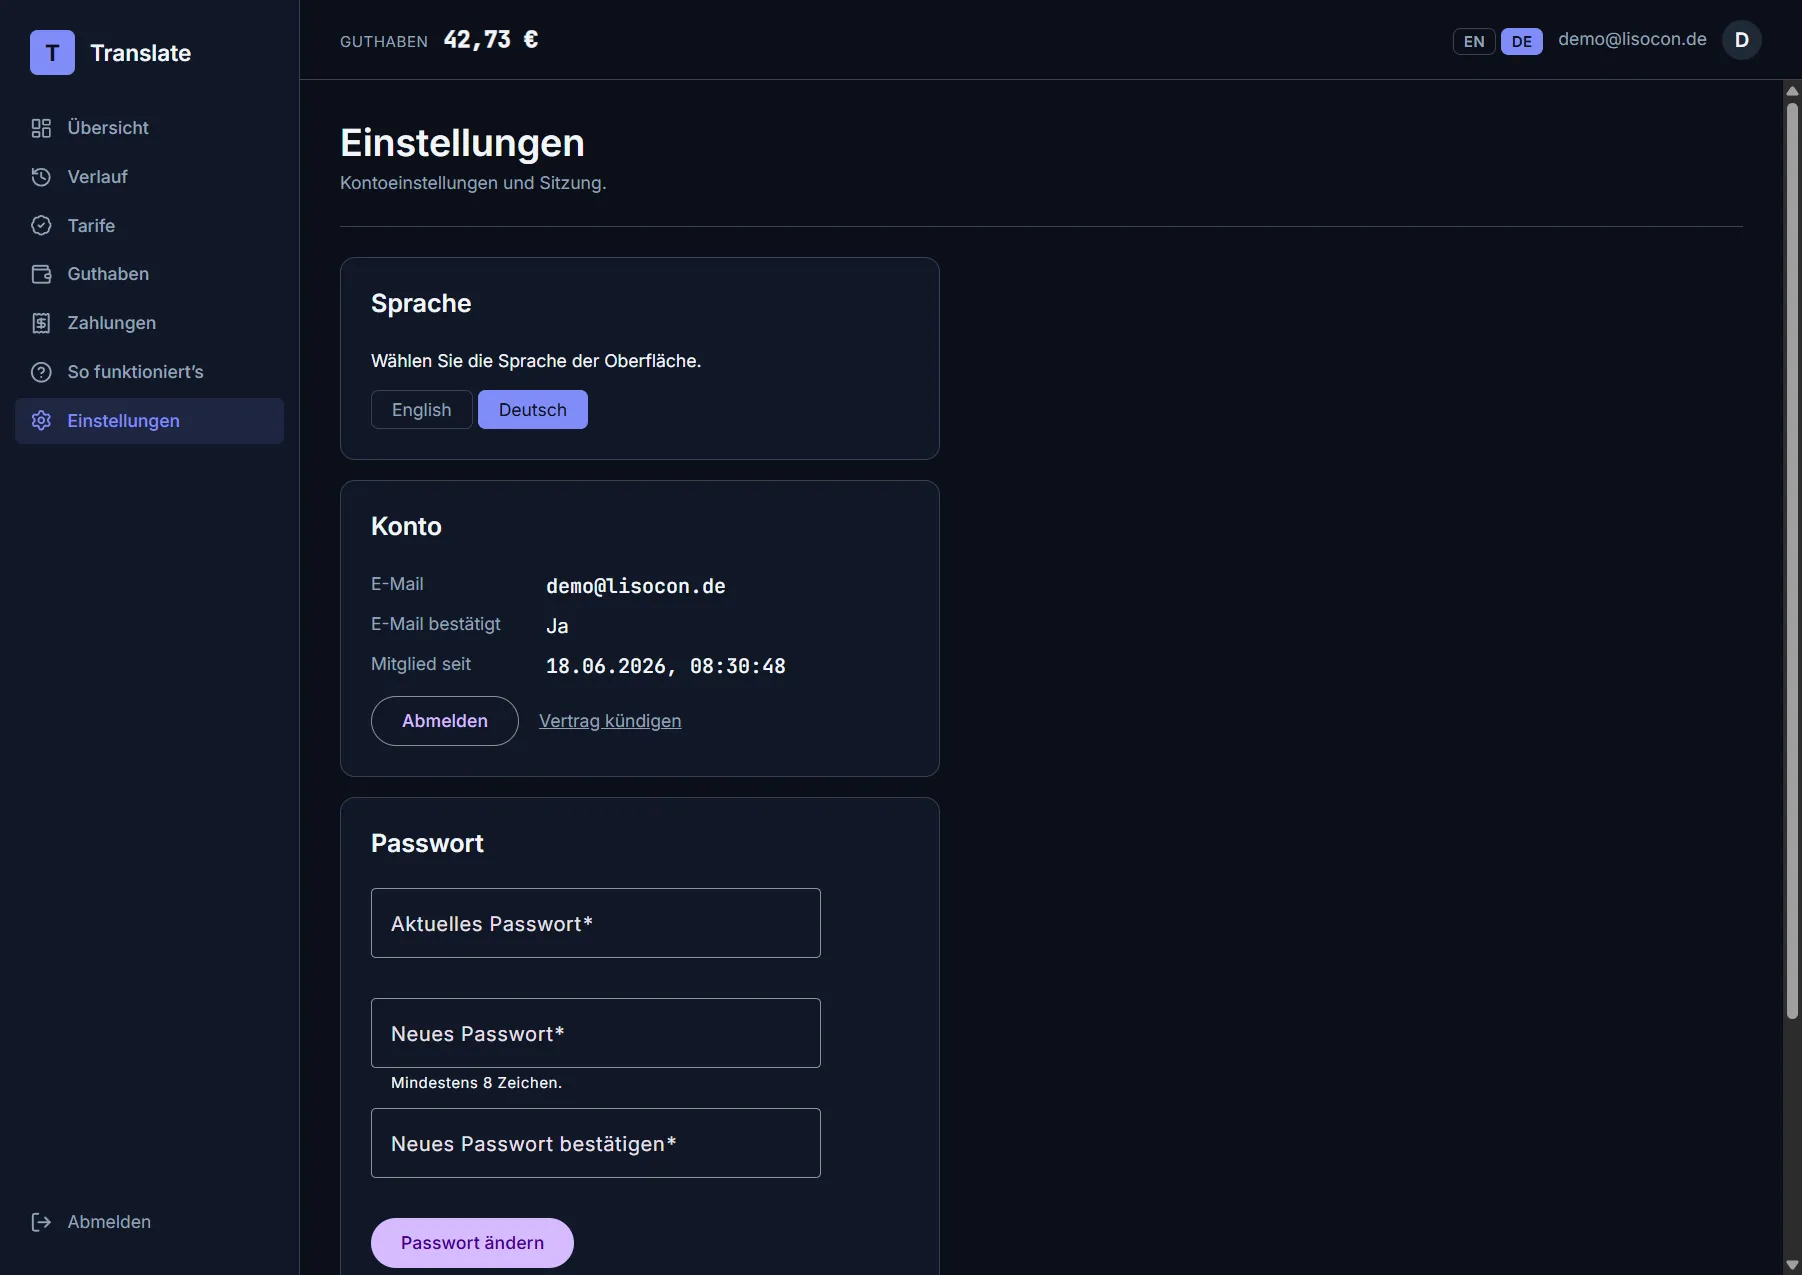Image resolution: width=1802 pixels, height=1275 pixels.
Task: Click the date 18.06.2026, 08:30:48
Action: coord(666,666)
